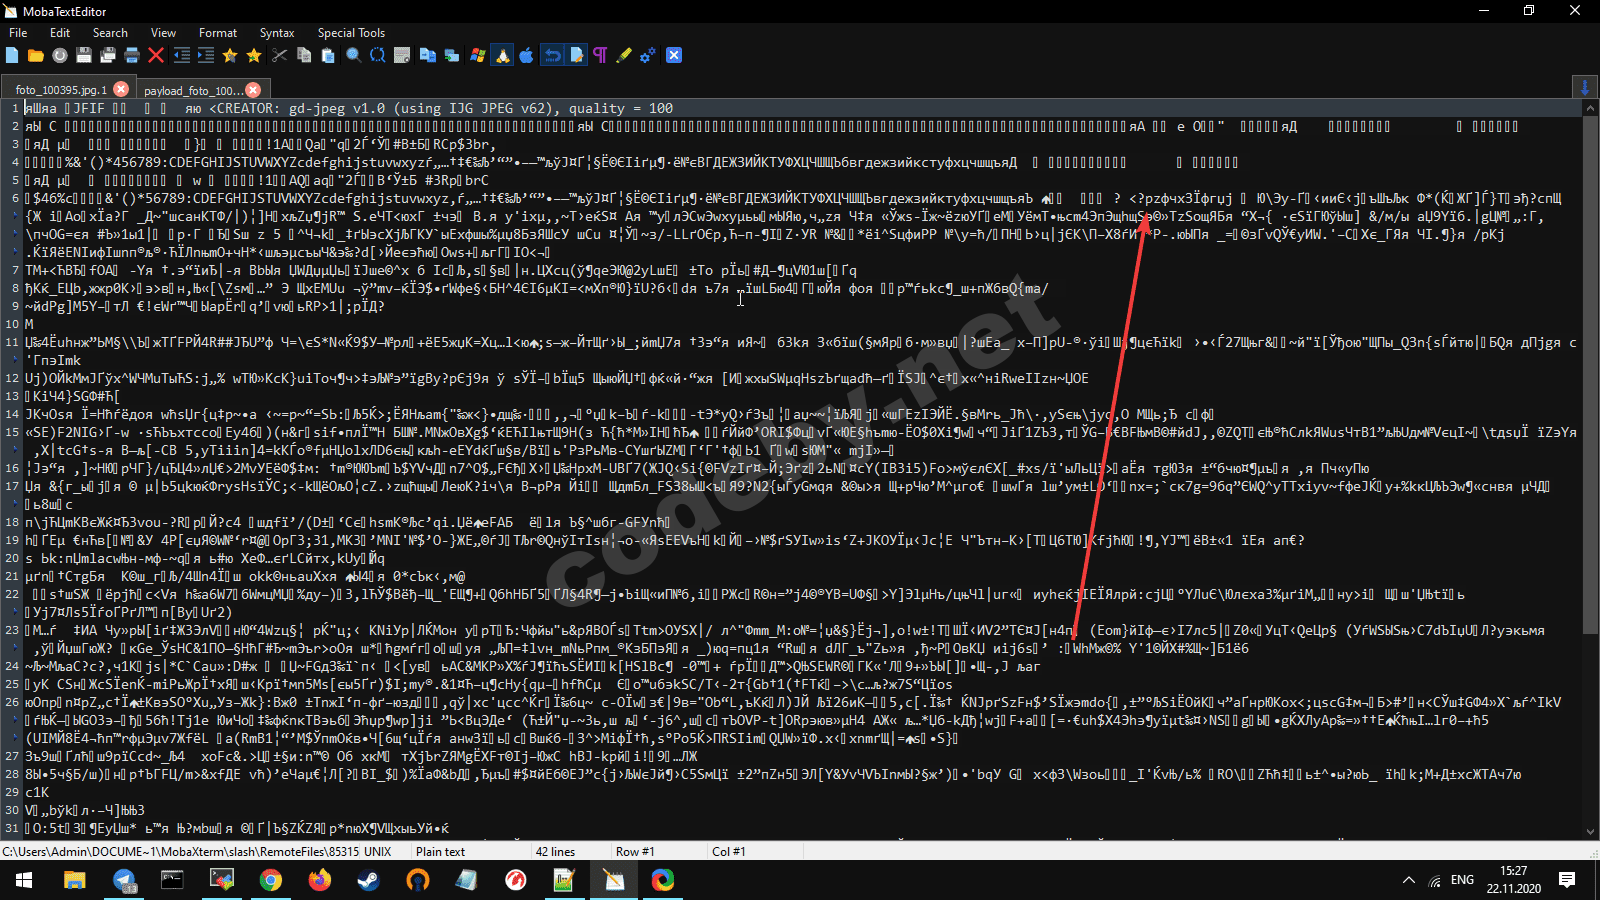Open Google Chrome from the taskbar
The height and width of the screenshot is (900, 1600).
pyautogui.click(x=270, y=880)
